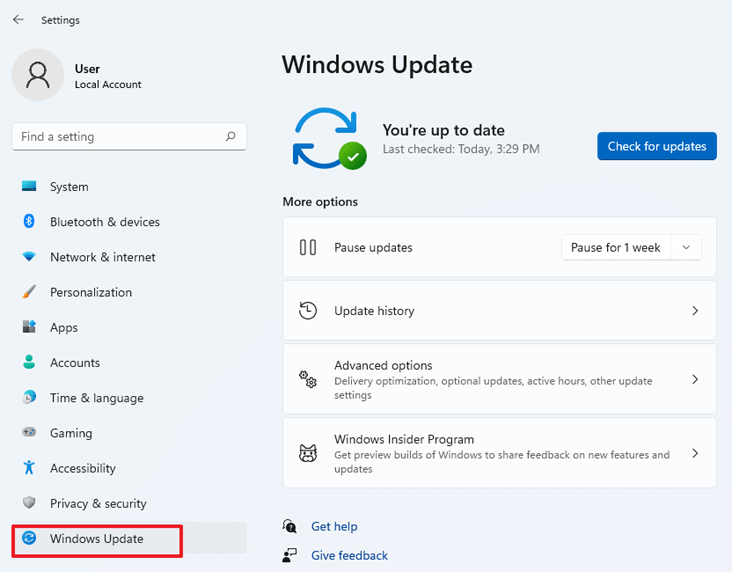This screenshot has height=572, width=732.
Task: Click the Bluetooth & devices icon
Action: click(x=29, y=222)
